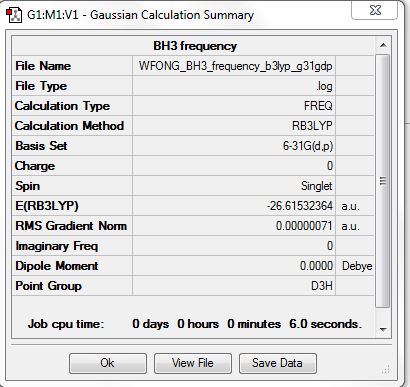Click the Charge value 0
The image size is (410, 387).
coord(330,166)
